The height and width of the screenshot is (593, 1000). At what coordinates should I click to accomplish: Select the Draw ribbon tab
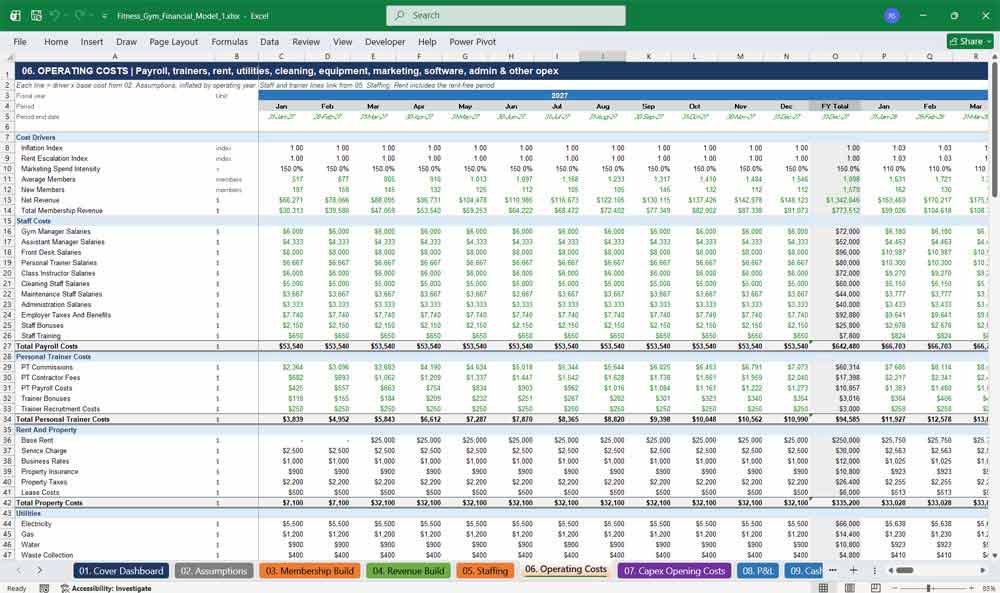[126, 41]
